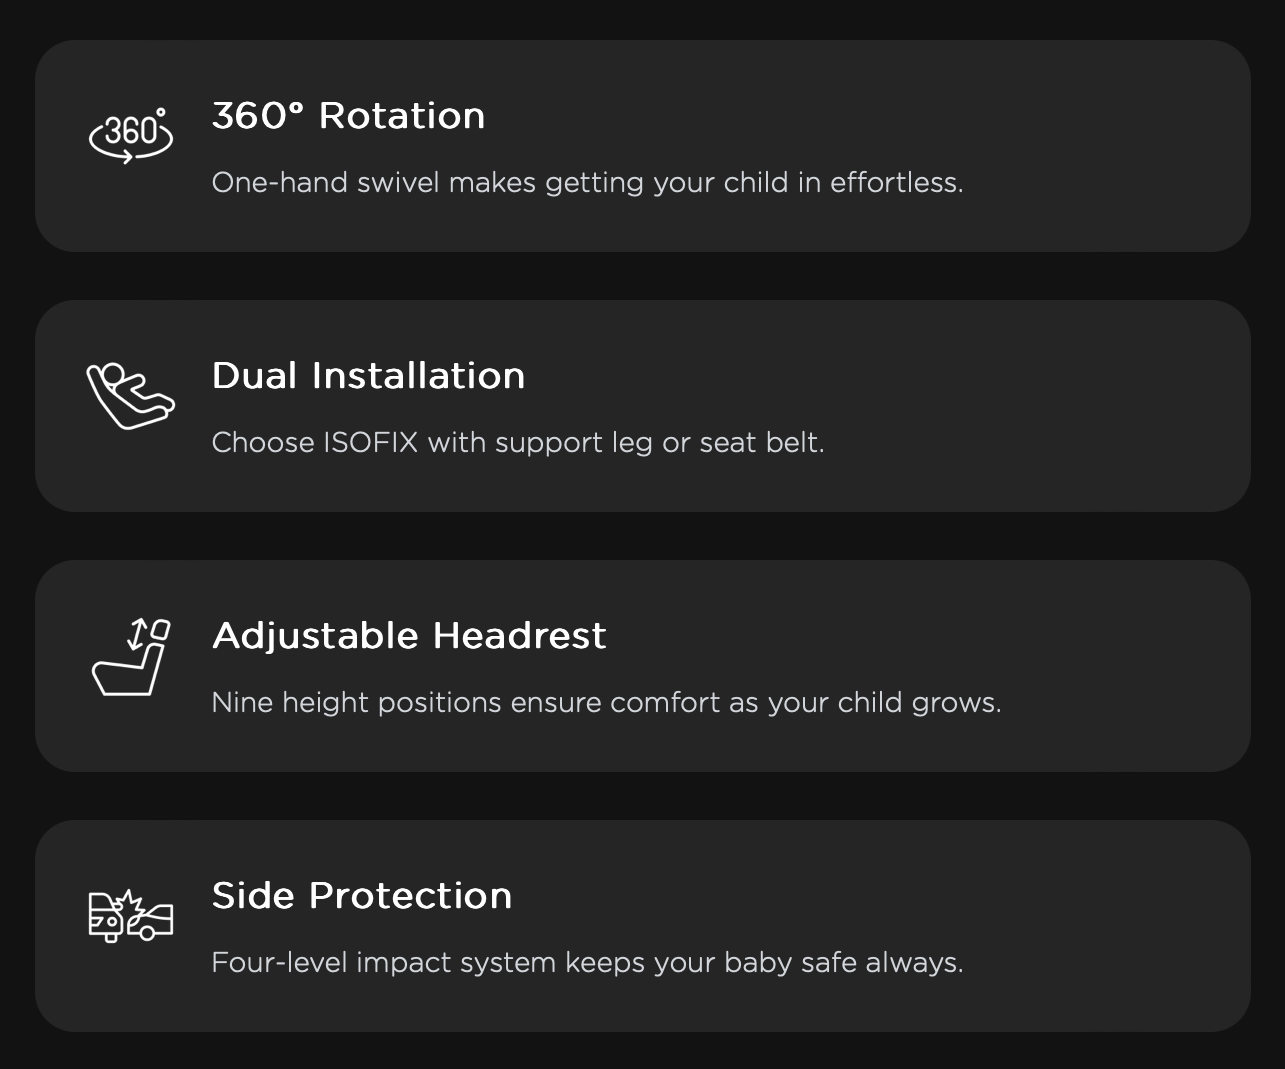Click the 360° rotation arrow icon

click(x=131, y=135)
